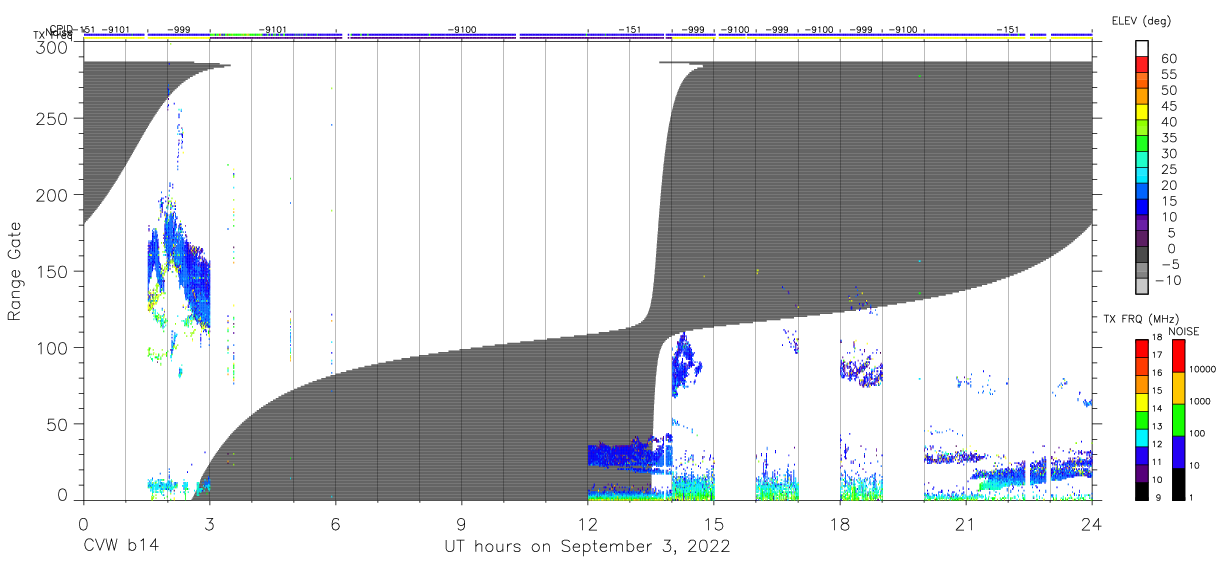
Task: Click the '45' value on the ELEV scale
Action: pyautogui.click(x=1169, y=106)
